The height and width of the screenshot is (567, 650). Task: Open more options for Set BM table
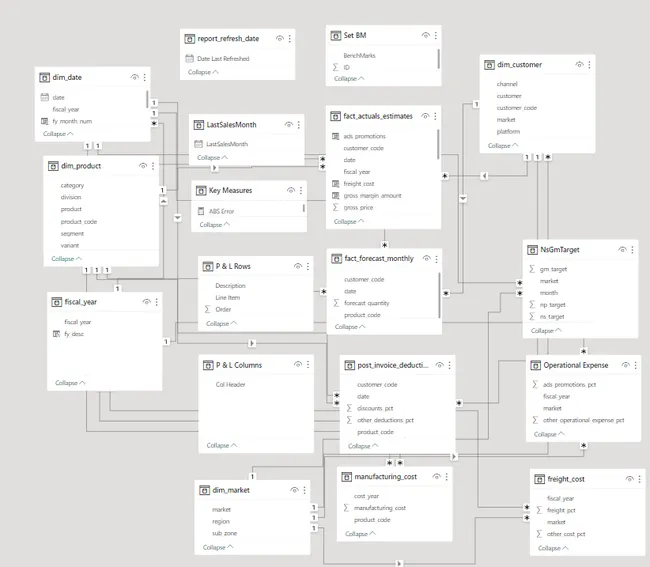tap(436, 36)
